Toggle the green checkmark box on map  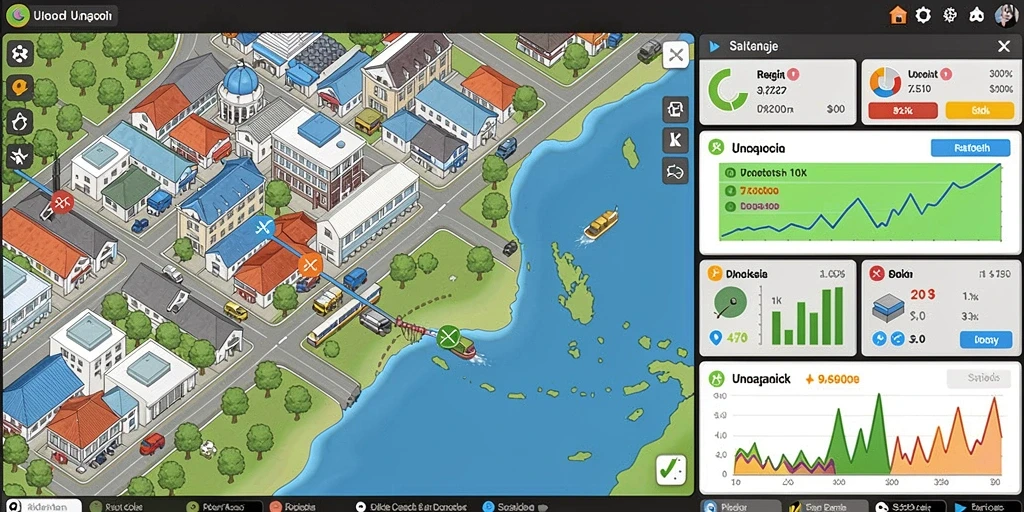(671, 469)
